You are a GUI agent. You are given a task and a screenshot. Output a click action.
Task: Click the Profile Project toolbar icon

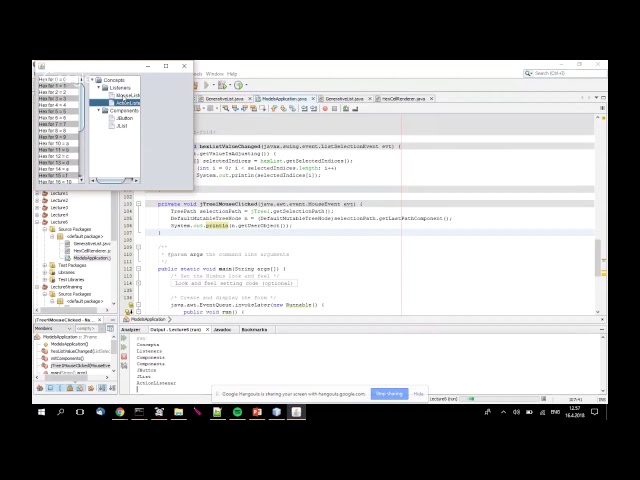(239, 85)
